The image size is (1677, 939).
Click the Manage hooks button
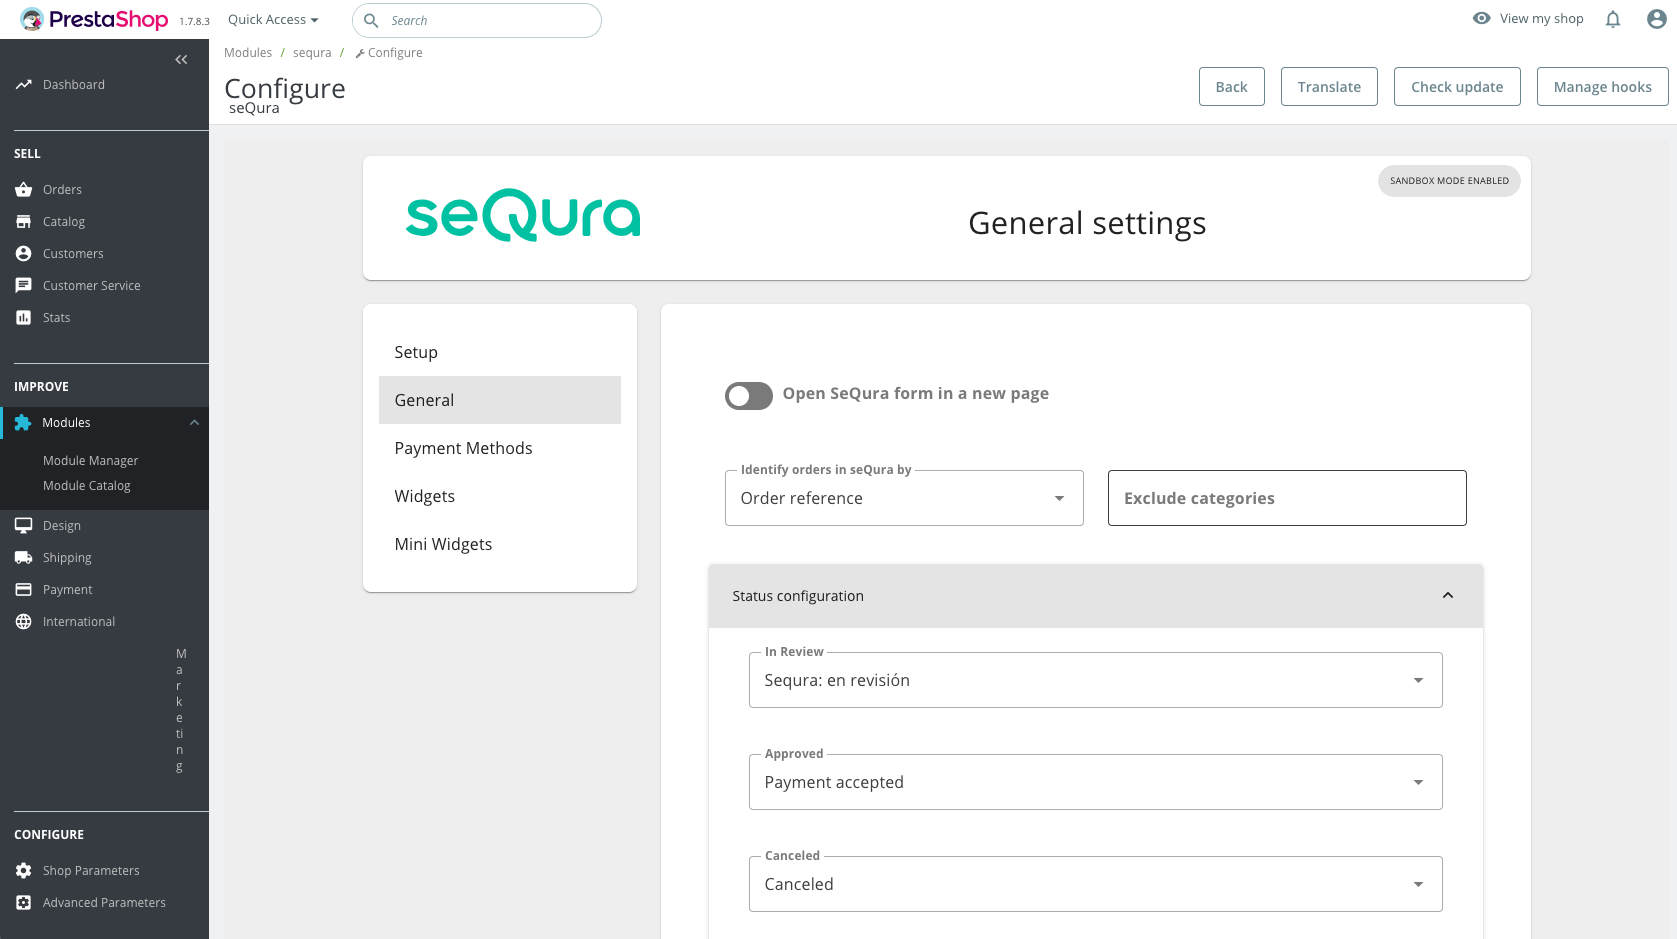click(1603, 87)
